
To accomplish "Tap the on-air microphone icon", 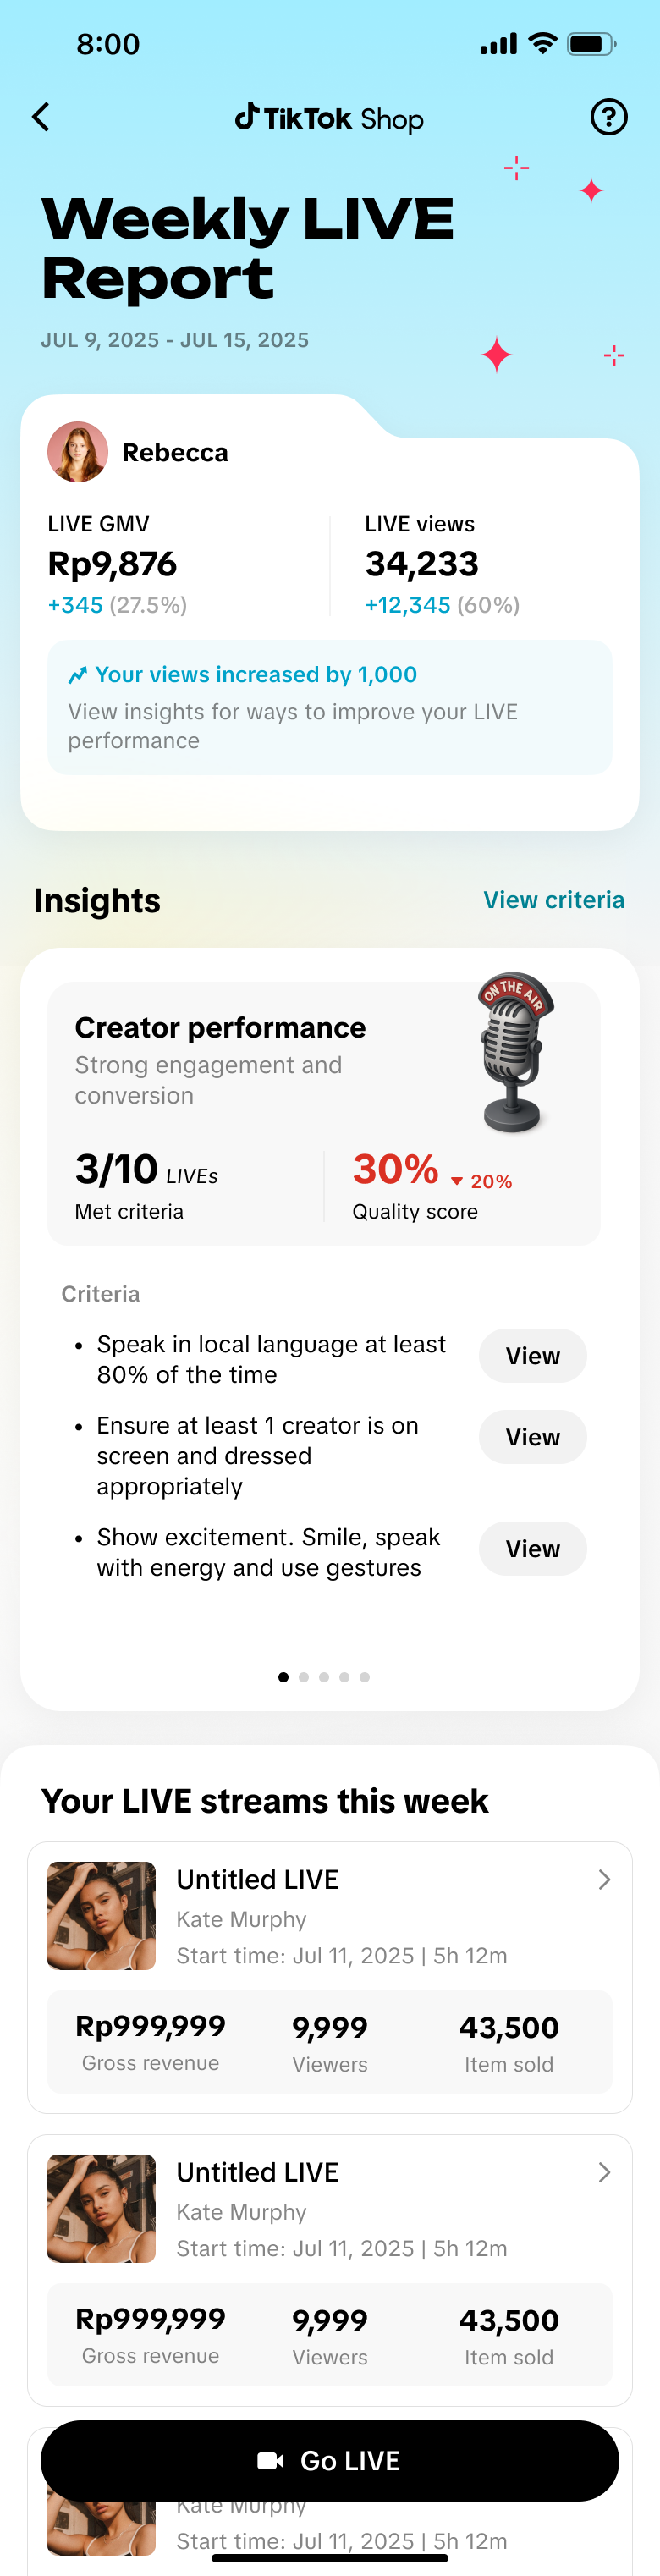I will (x=514, y=1051).
